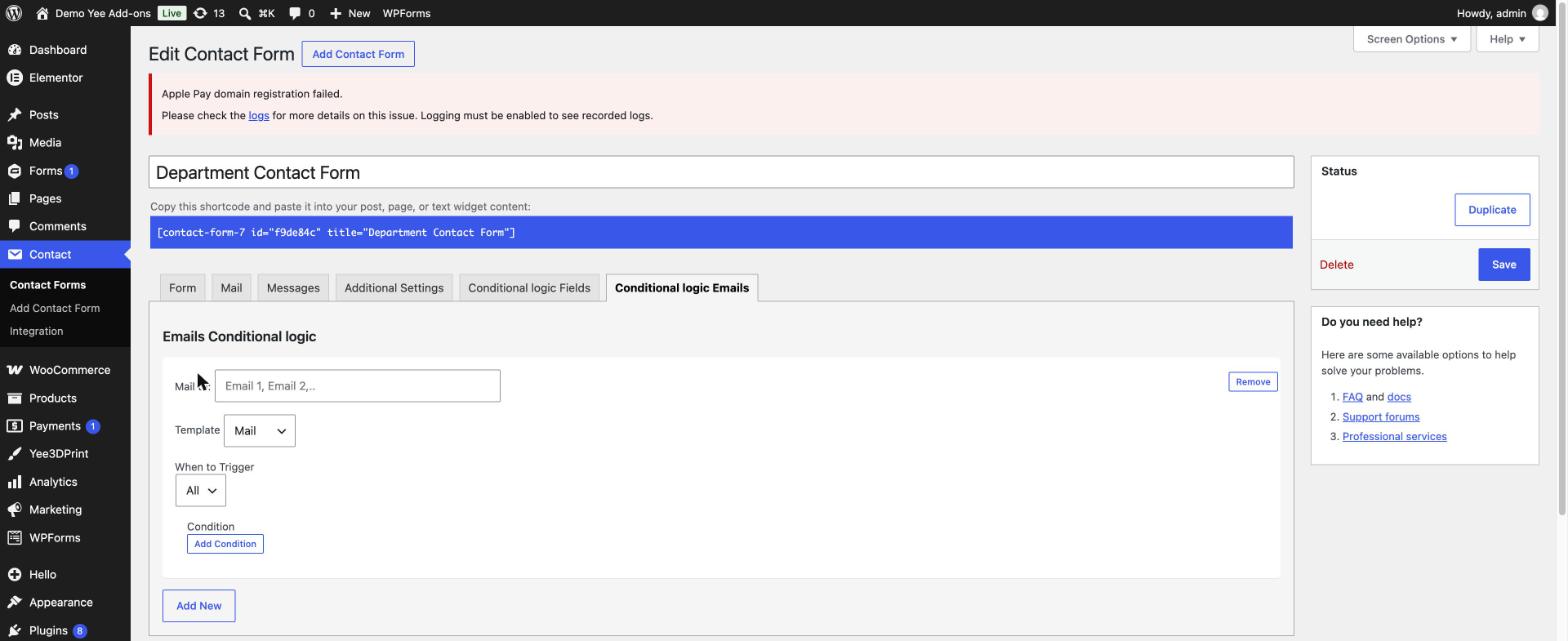This screenshot has width=1568, height=641.
Task: Switch to the Messages tab
Action: click(293, 288)
